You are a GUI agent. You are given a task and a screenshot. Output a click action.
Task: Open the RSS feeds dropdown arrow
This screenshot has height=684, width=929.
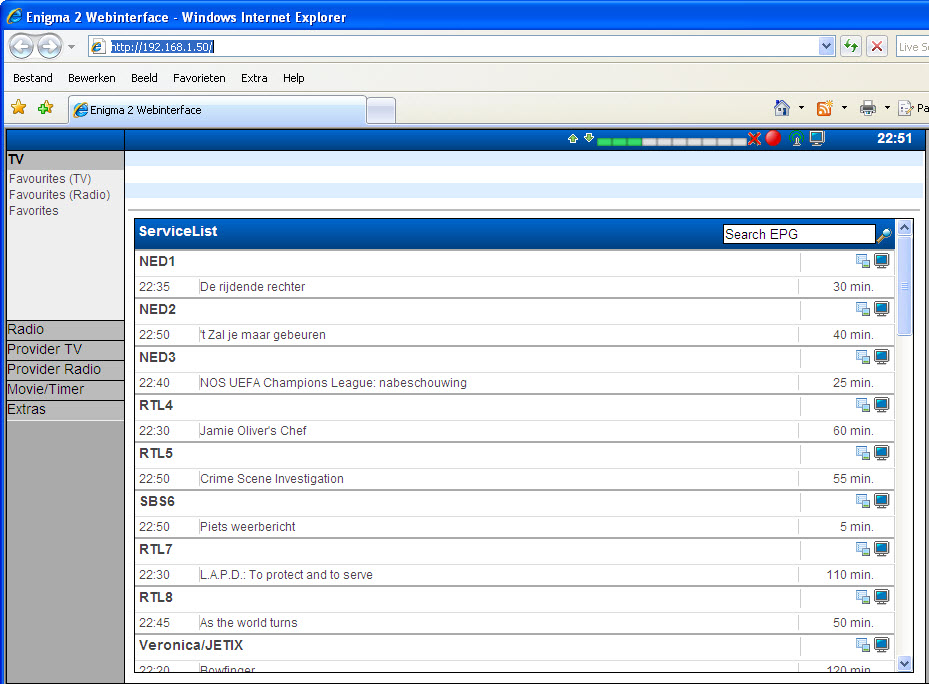coord(844,108)
